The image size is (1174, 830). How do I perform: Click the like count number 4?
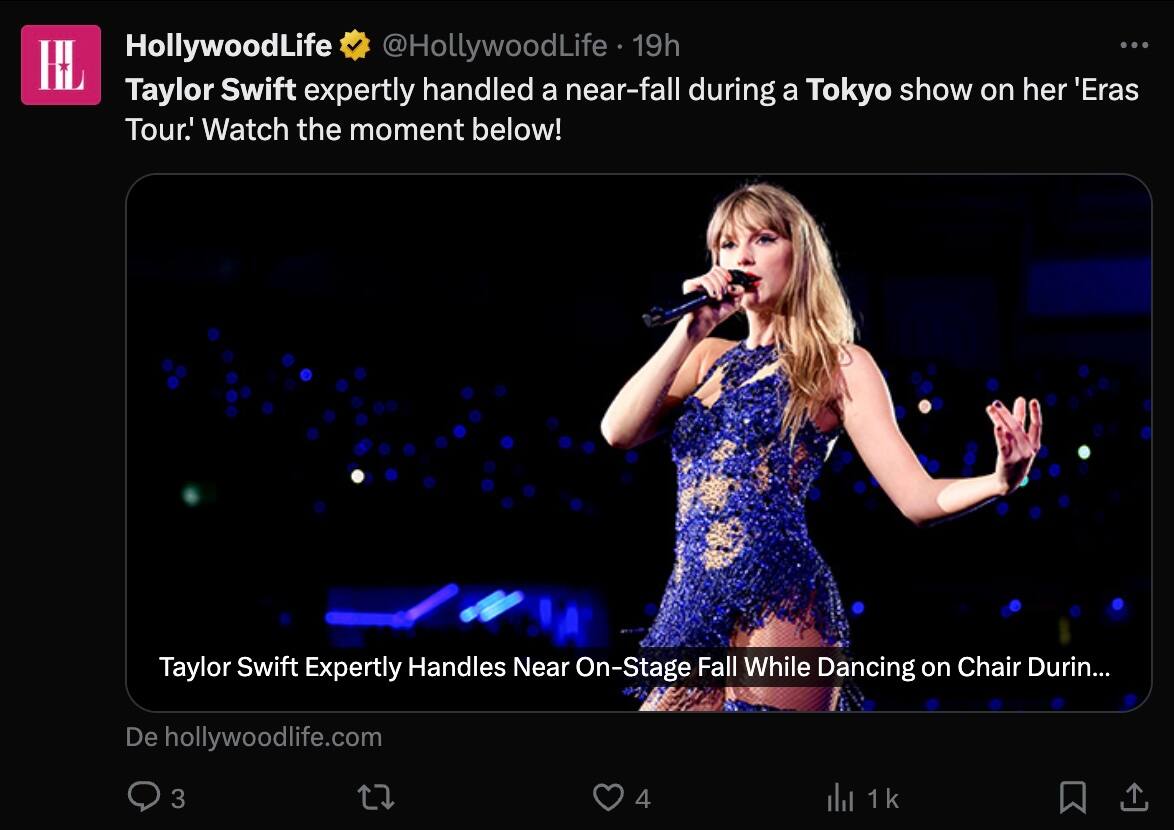643,798
